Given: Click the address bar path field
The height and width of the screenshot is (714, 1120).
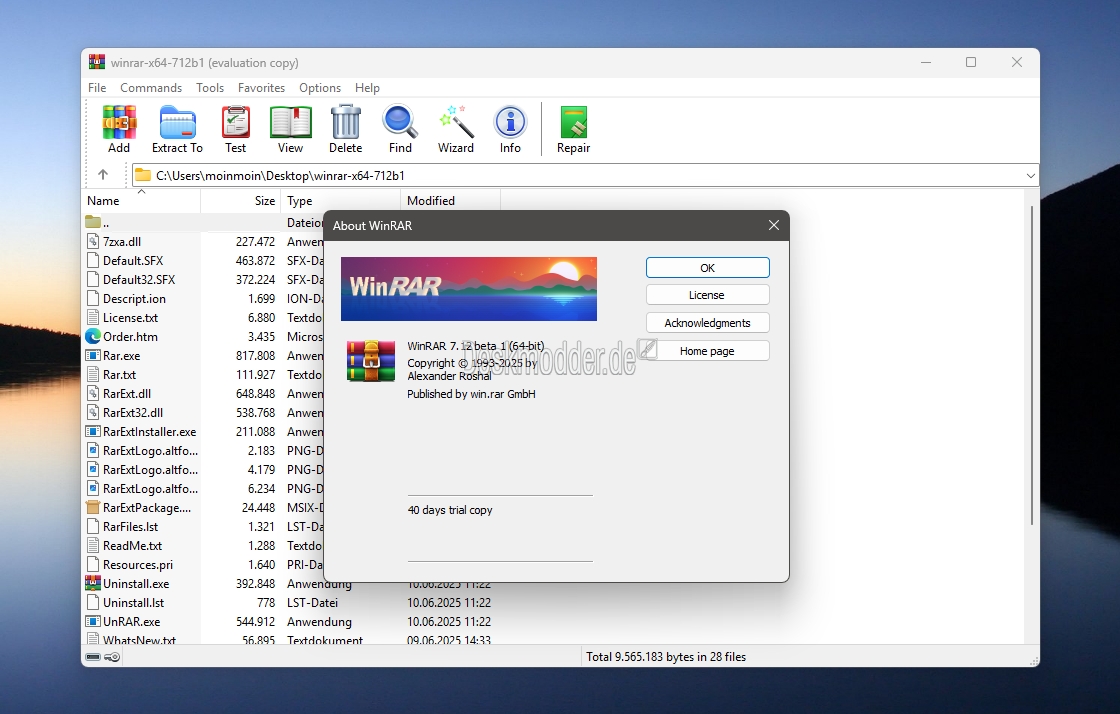Looking at the screenshot, I should [x=584, y=176].
